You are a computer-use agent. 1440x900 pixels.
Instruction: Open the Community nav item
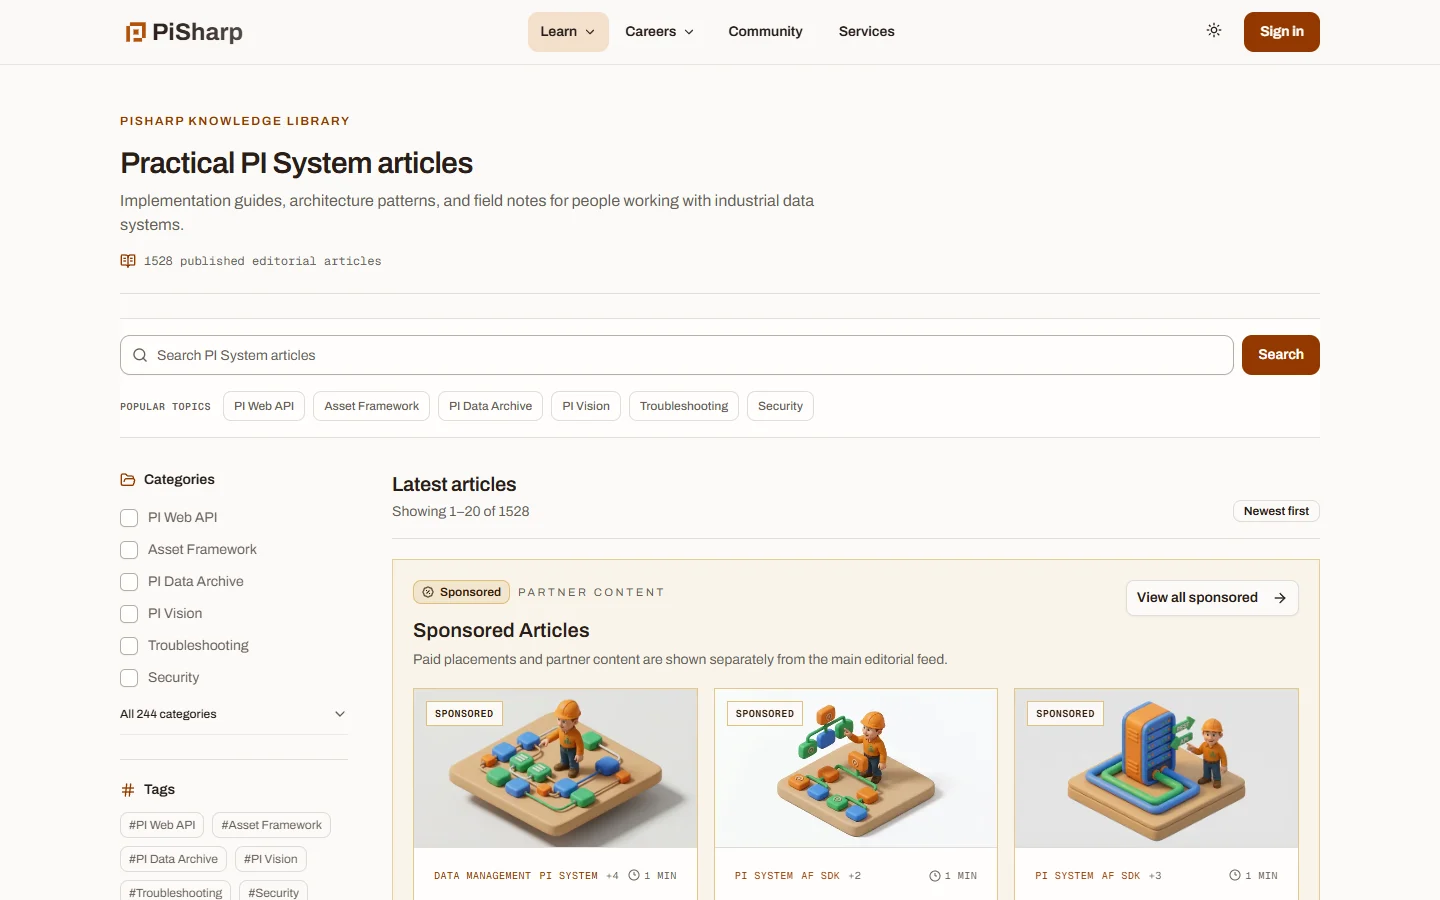coord(765,32)
